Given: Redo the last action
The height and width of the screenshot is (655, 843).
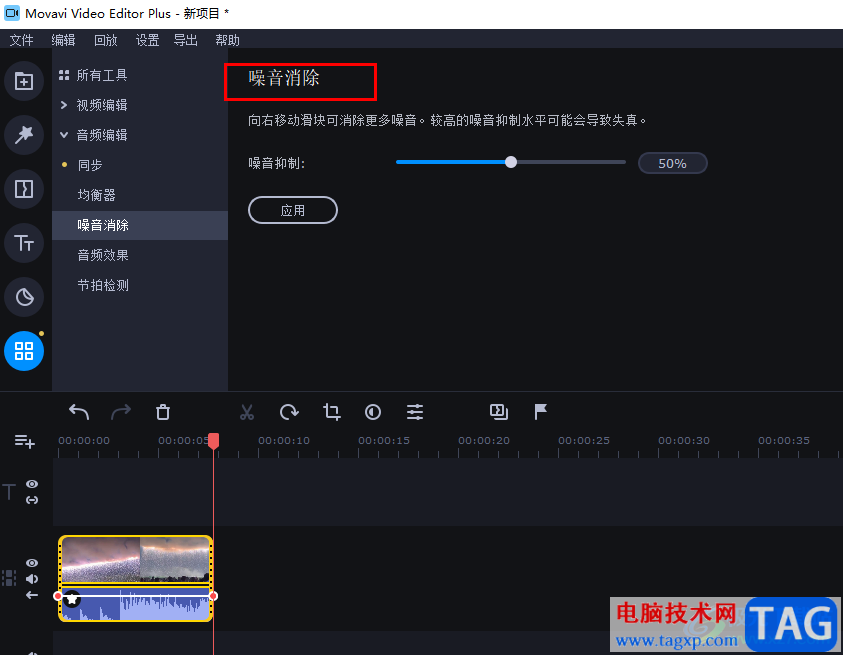Looking at the screenshot, I should (121, 412).
